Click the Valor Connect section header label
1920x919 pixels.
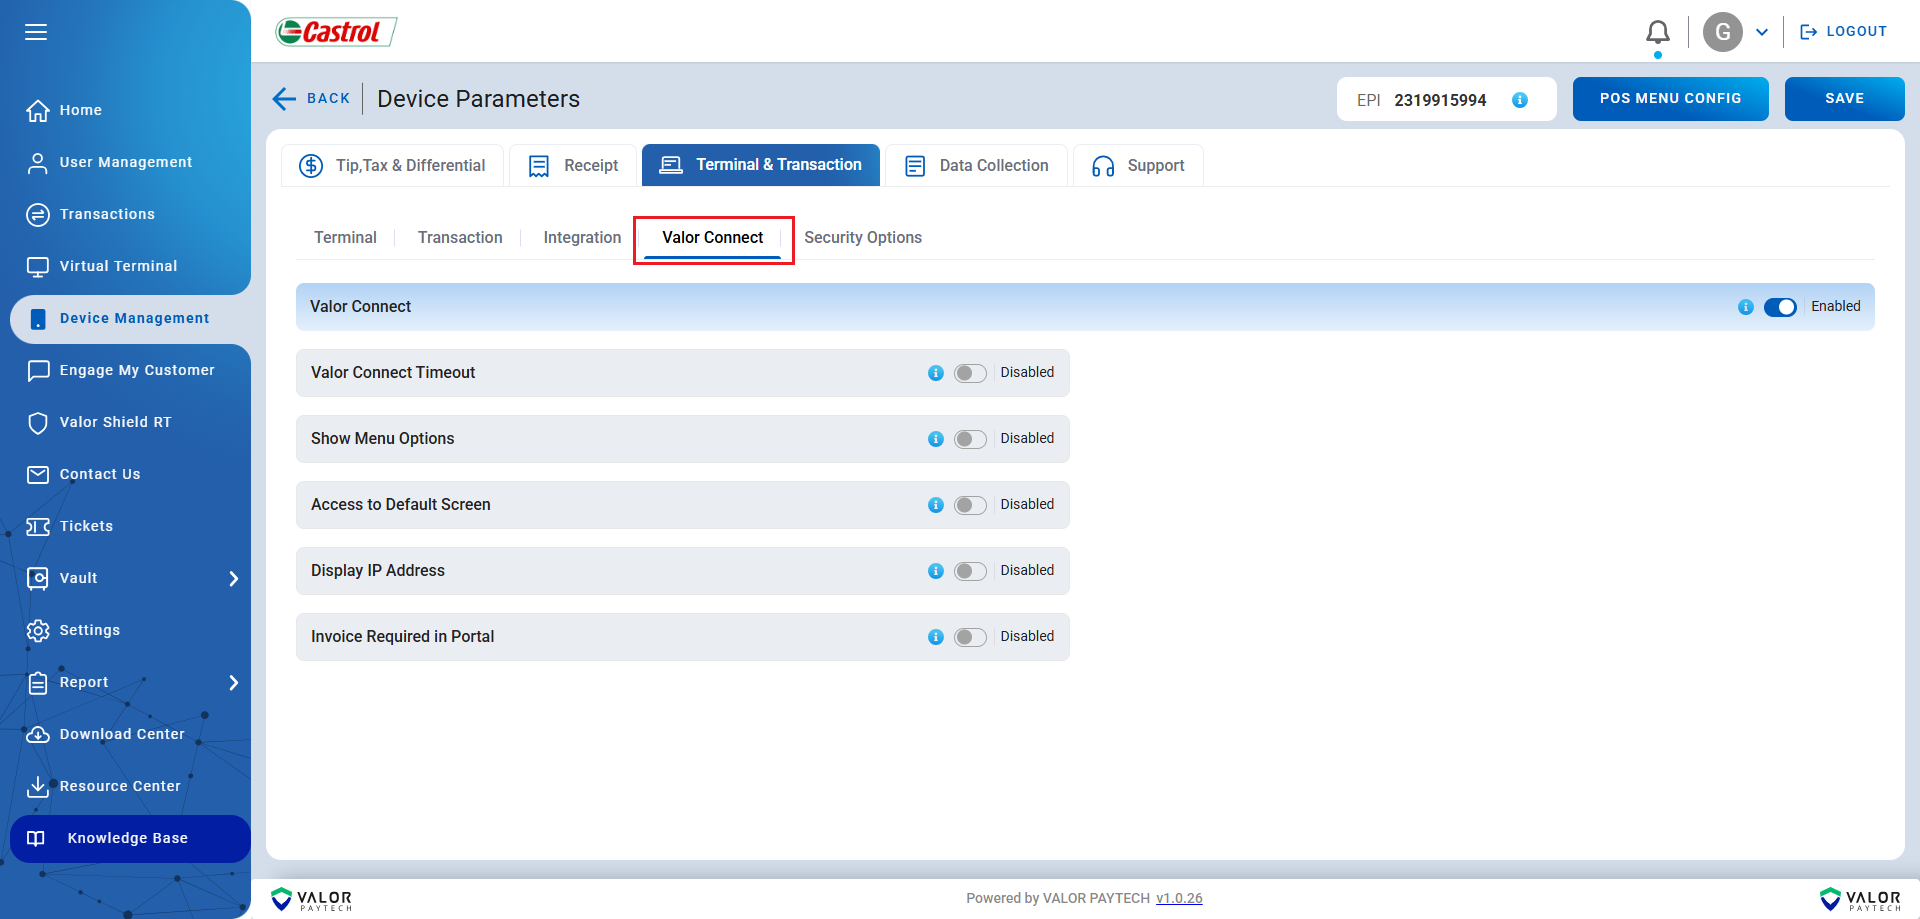[360, 306]
